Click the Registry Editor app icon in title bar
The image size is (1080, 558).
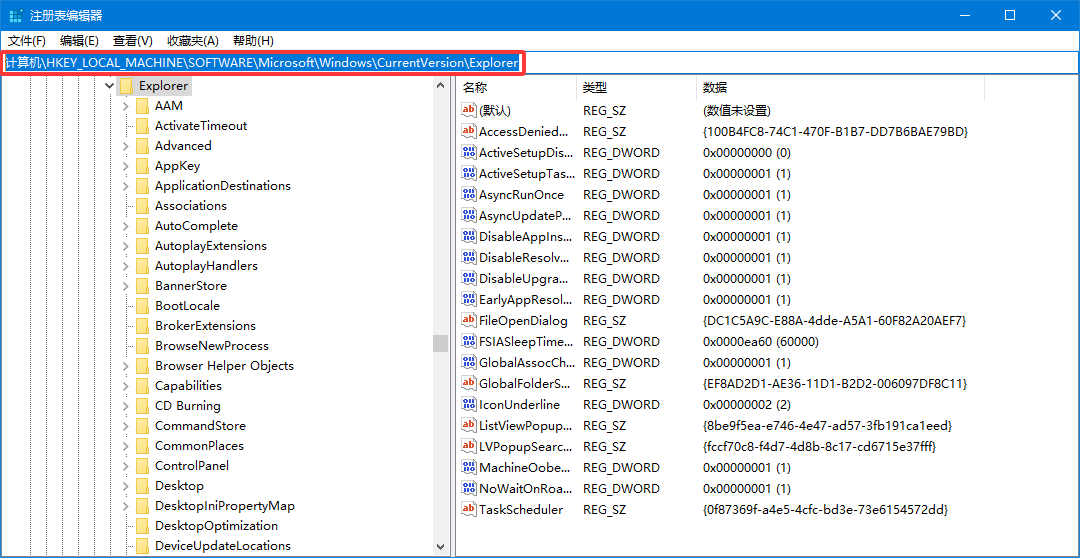(15, 14)
